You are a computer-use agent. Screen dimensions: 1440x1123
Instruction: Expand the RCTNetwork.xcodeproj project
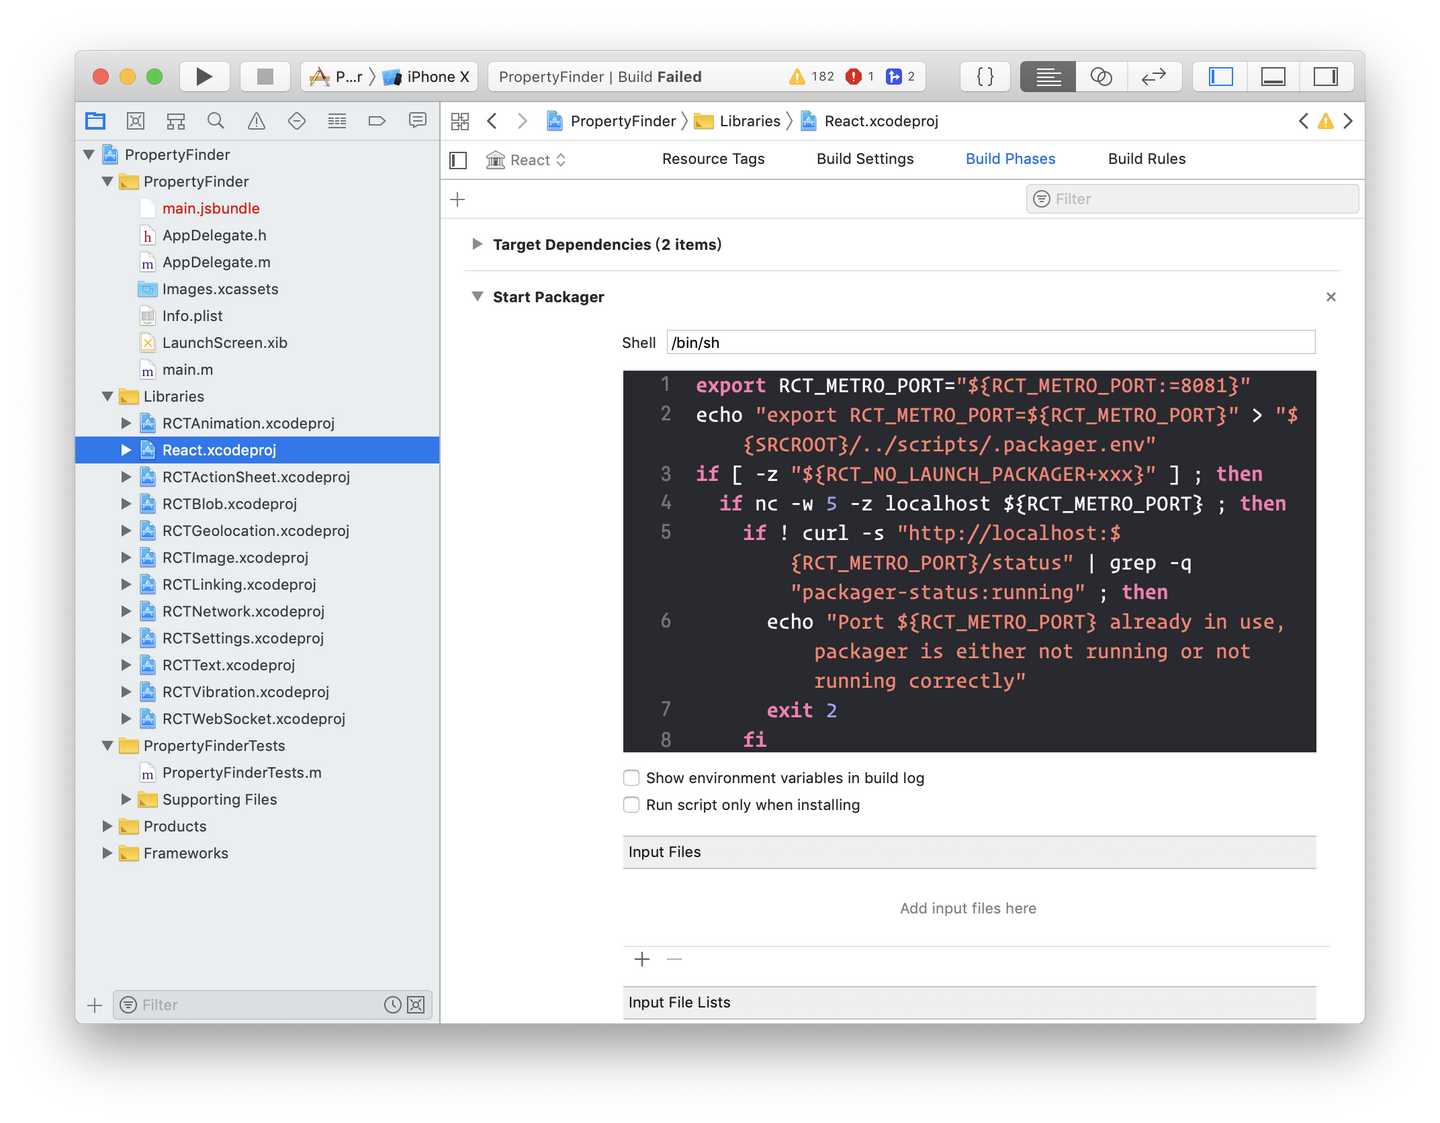click(125, 611)
